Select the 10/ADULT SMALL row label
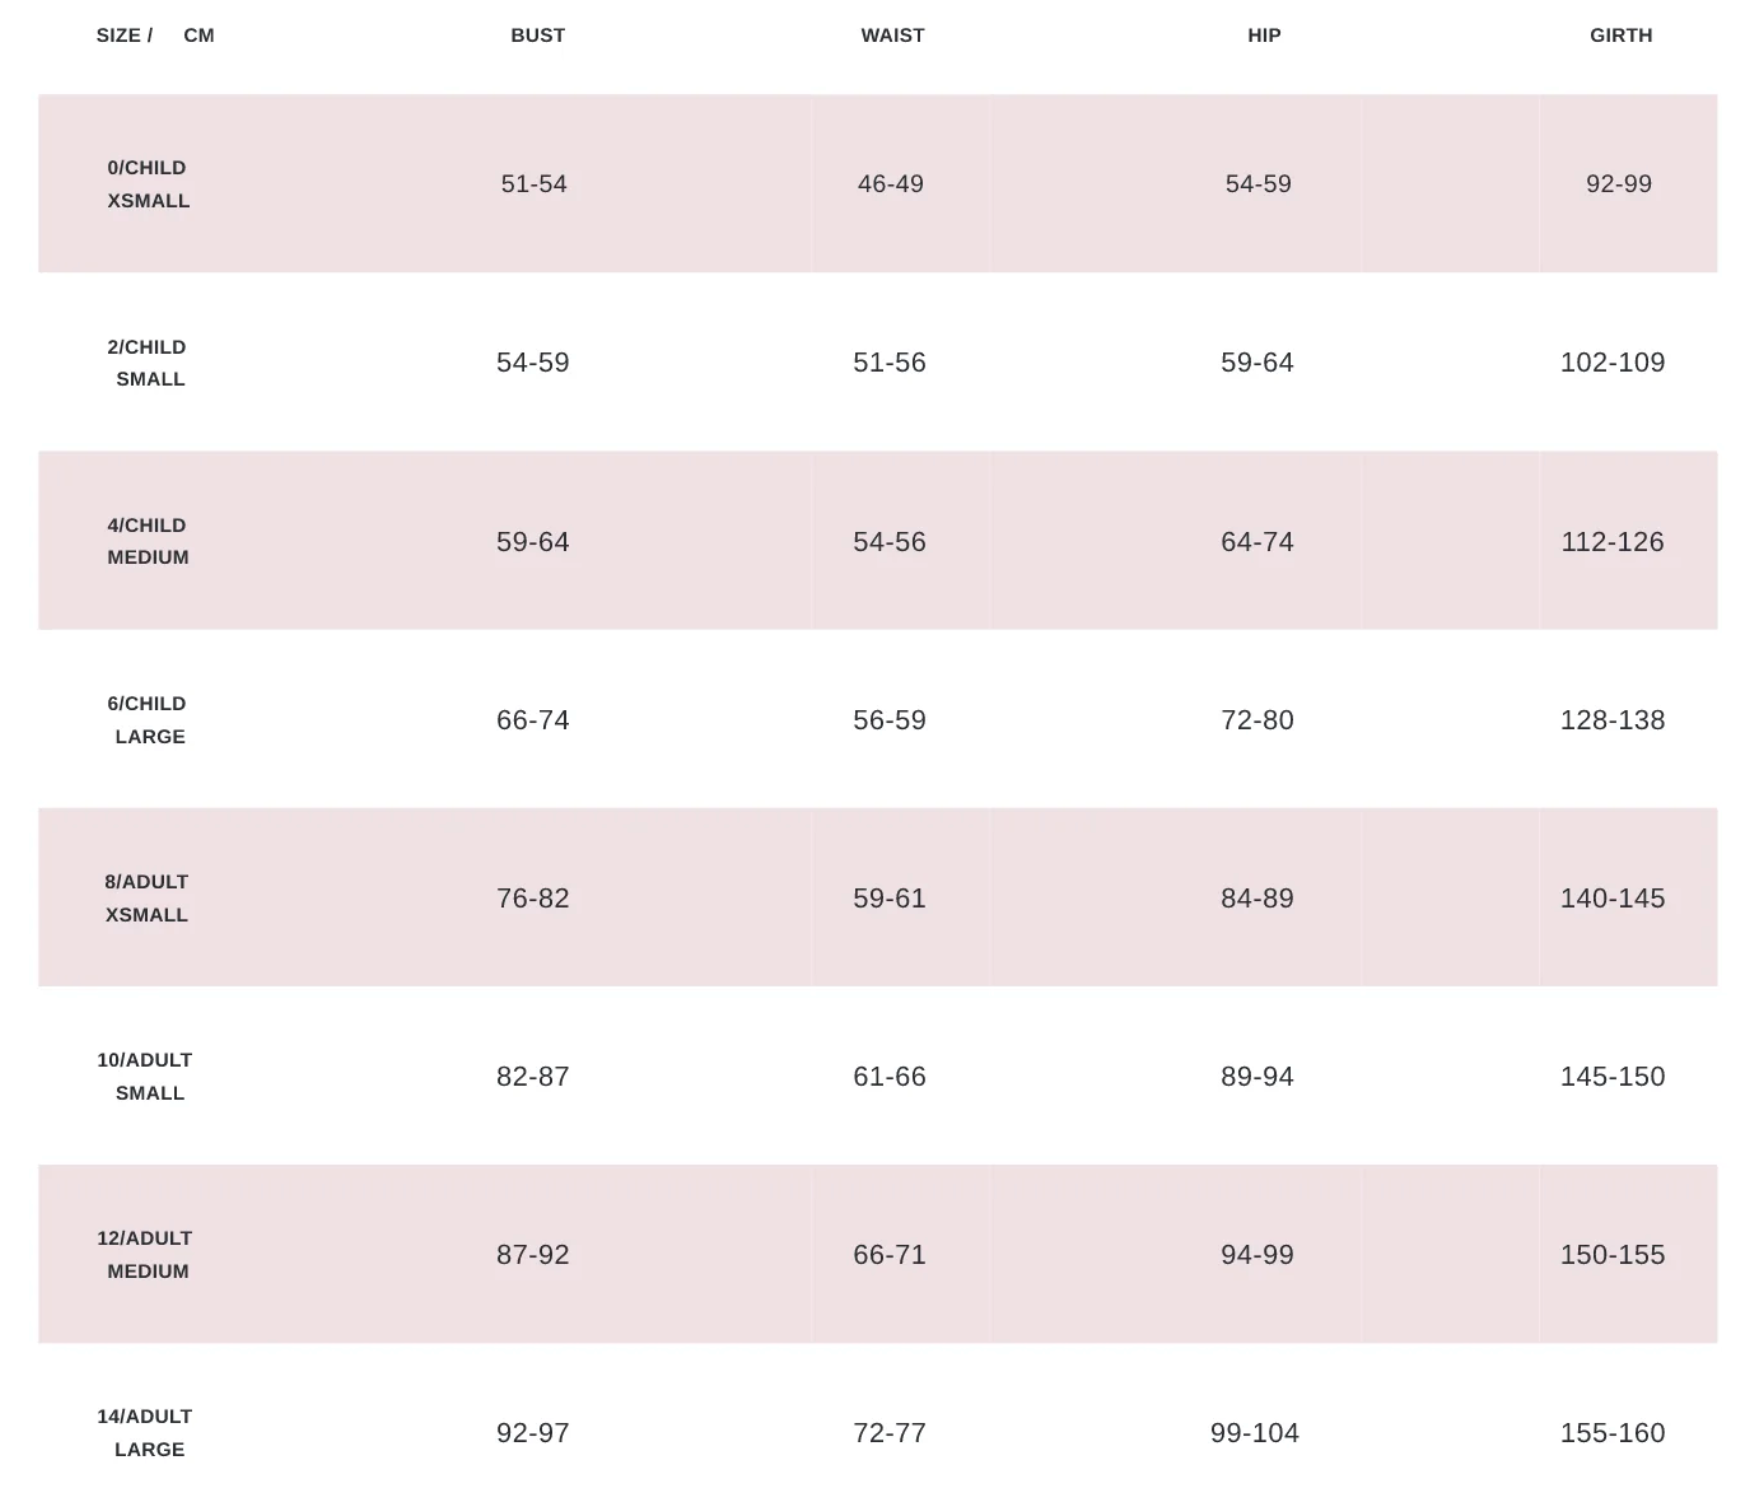The height and width of the screenshot is (1502, 1764). pos(146,1076)
